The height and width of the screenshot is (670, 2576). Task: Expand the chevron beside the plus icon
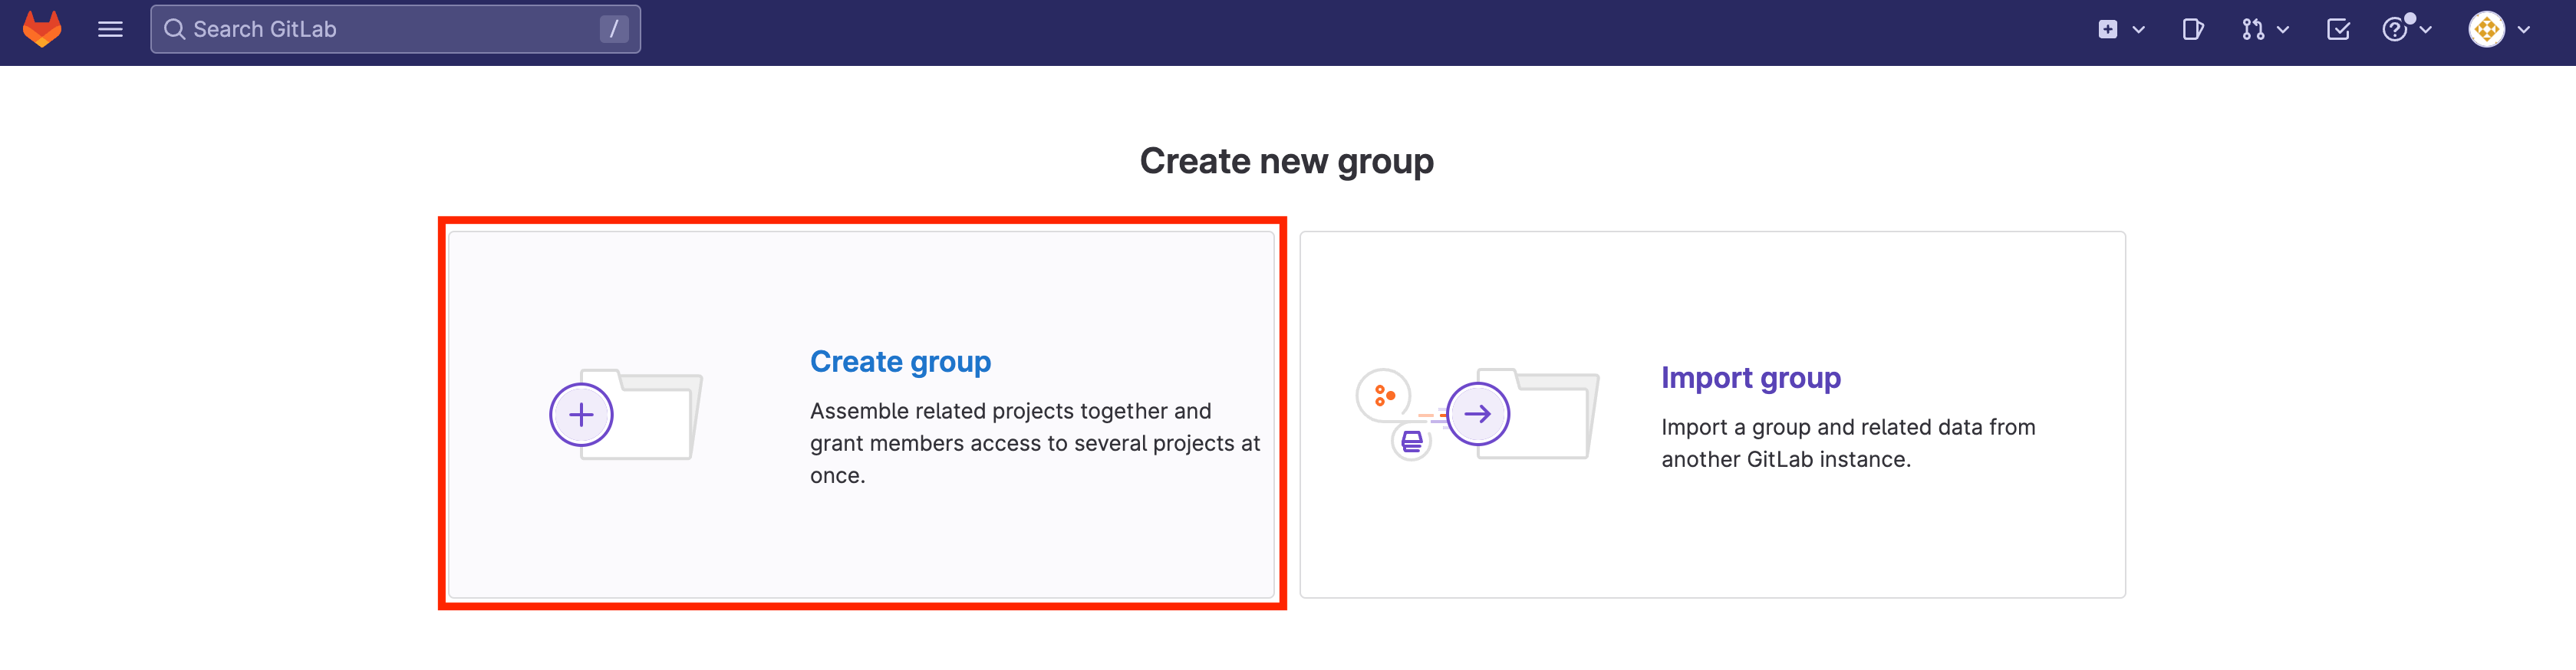(x=2138, y=29)
